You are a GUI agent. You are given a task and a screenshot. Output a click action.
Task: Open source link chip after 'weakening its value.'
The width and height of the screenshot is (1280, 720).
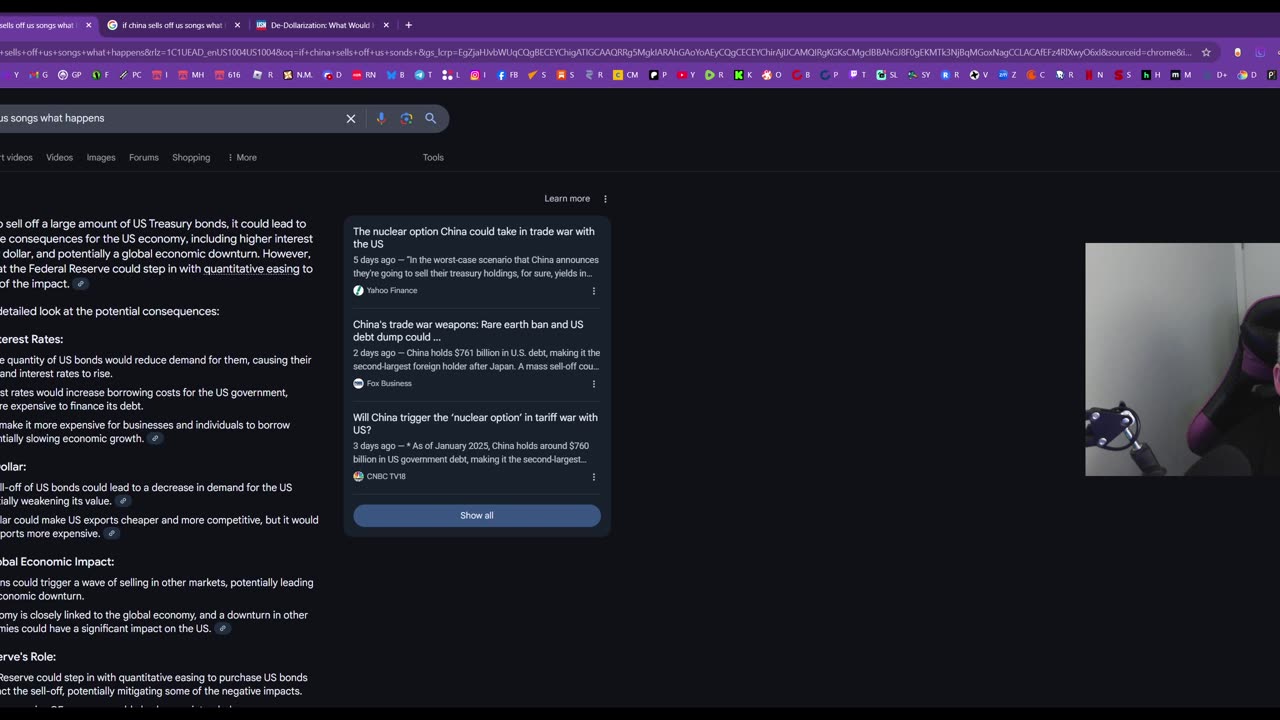(123, 502)
